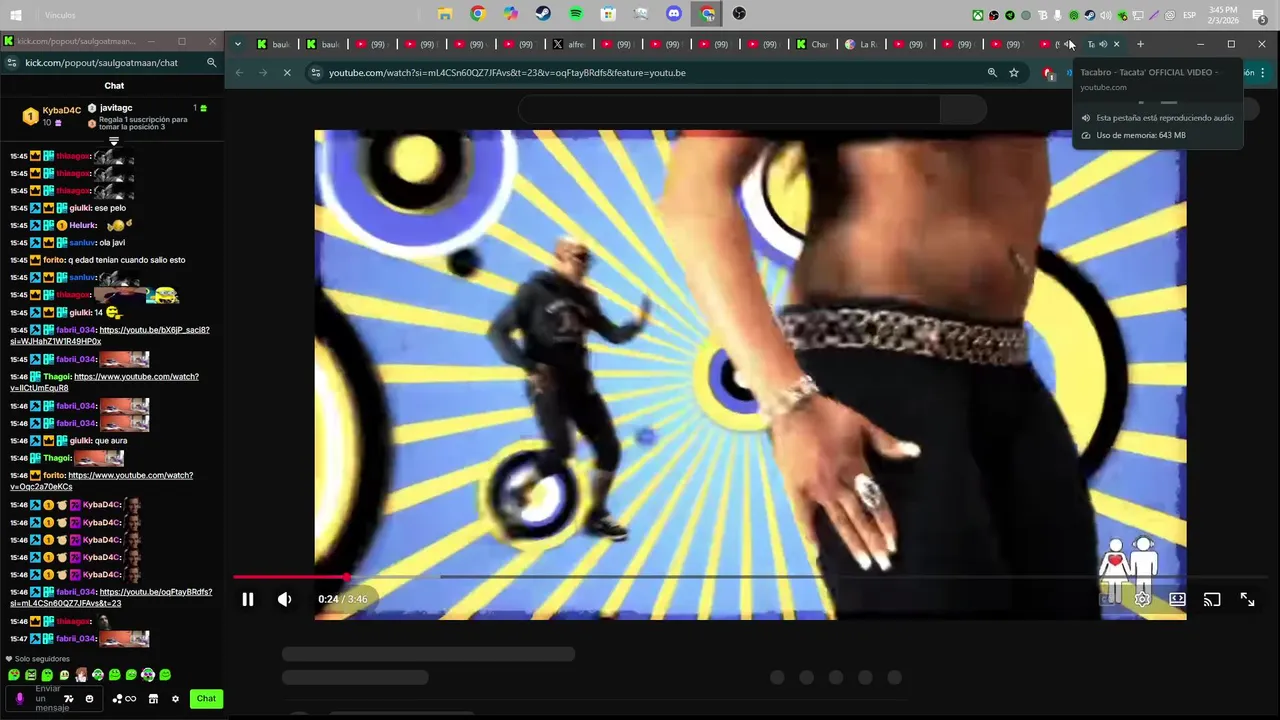Click the infinity icon in chat bar
This screenshot has width=1280, height=720.
click(131, 699)
